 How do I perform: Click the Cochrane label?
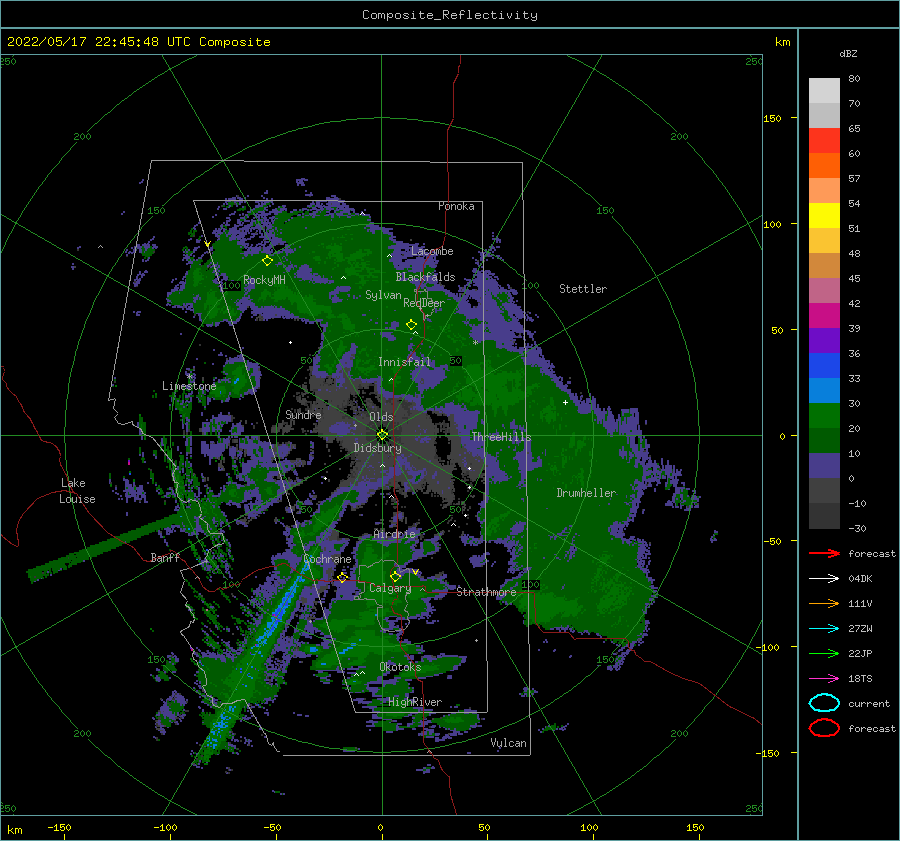click(x=327, y=559)
